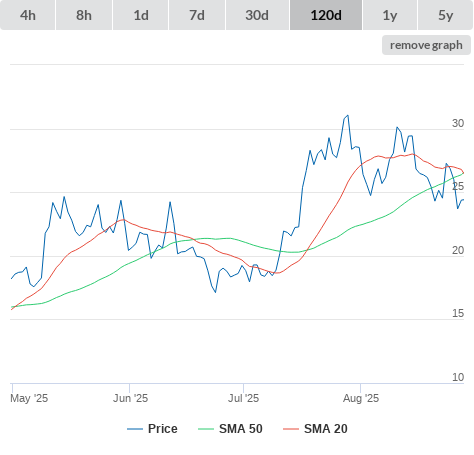
Task: Click the blue Price legend line swatch
Action: [135, 429]
